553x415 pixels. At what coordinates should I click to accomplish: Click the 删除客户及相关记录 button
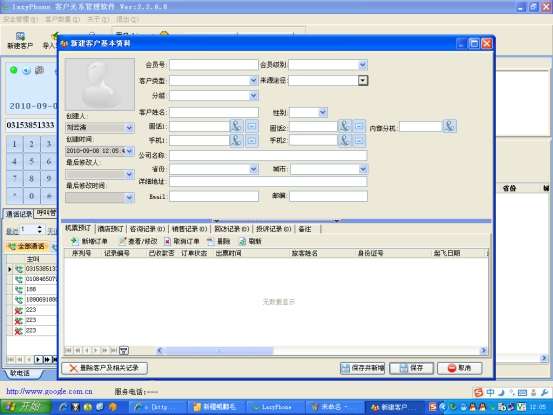coord(104,368)
